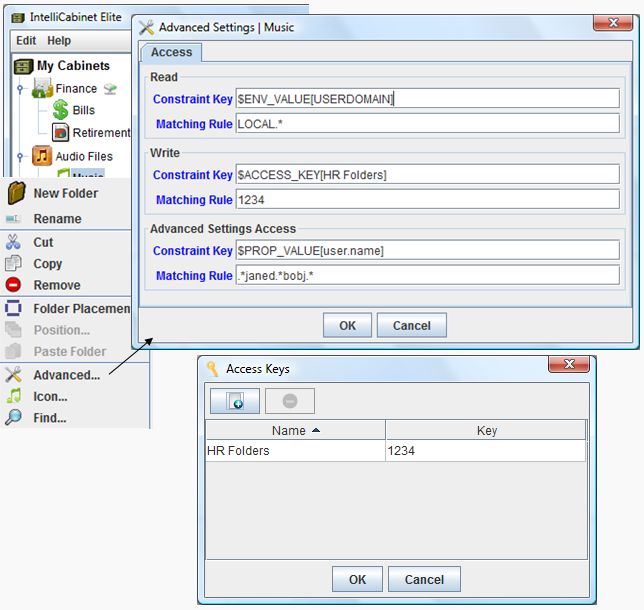Choose Remove from the context menu
644x610 pixels.
57,285
